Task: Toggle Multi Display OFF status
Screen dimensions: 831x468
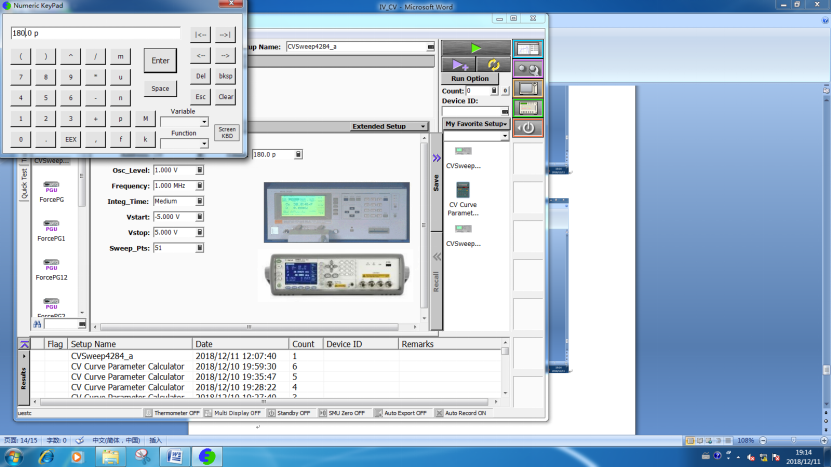Action: tap(233, 413)
